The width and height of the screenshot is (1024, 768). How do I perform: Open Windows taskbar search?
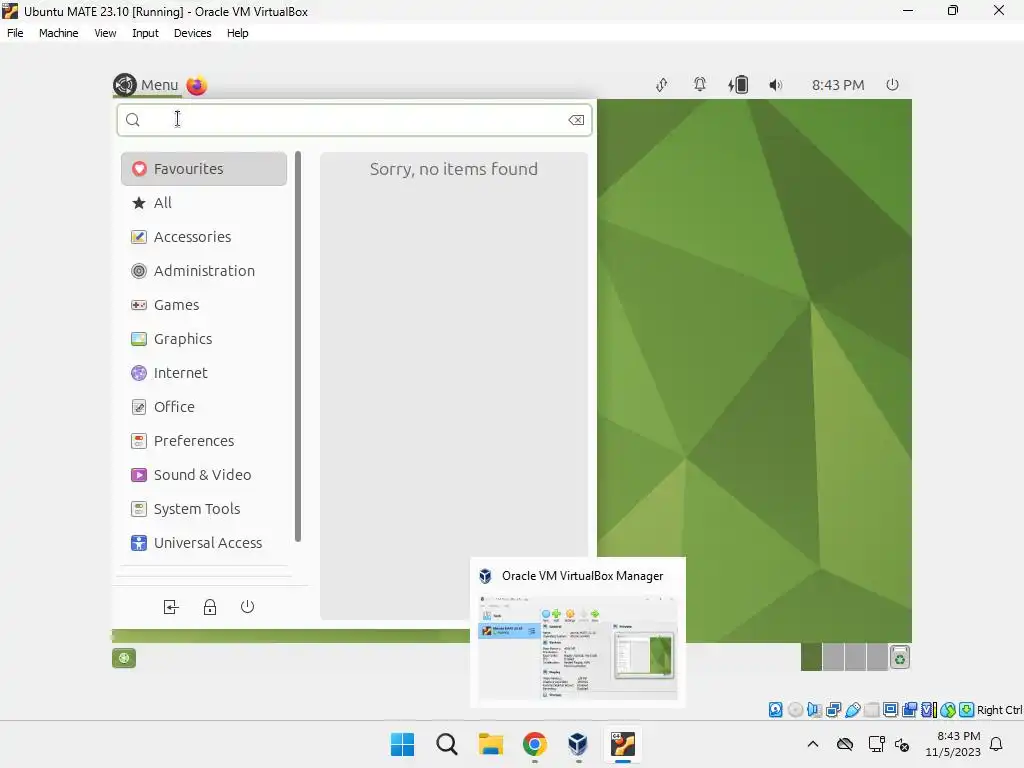447,744
